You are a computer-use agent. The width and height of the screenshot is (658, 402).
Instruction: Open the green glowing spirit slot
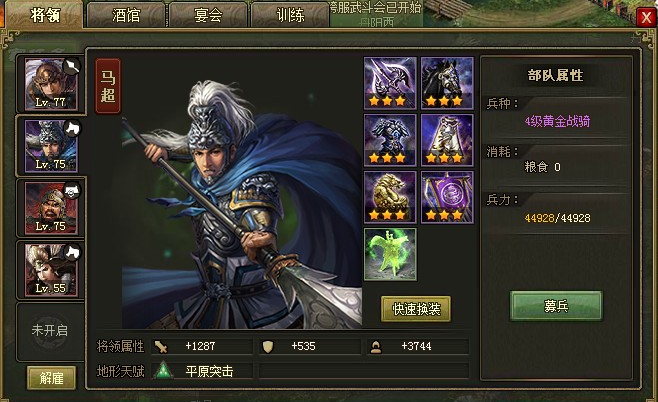tap(390, 254)
